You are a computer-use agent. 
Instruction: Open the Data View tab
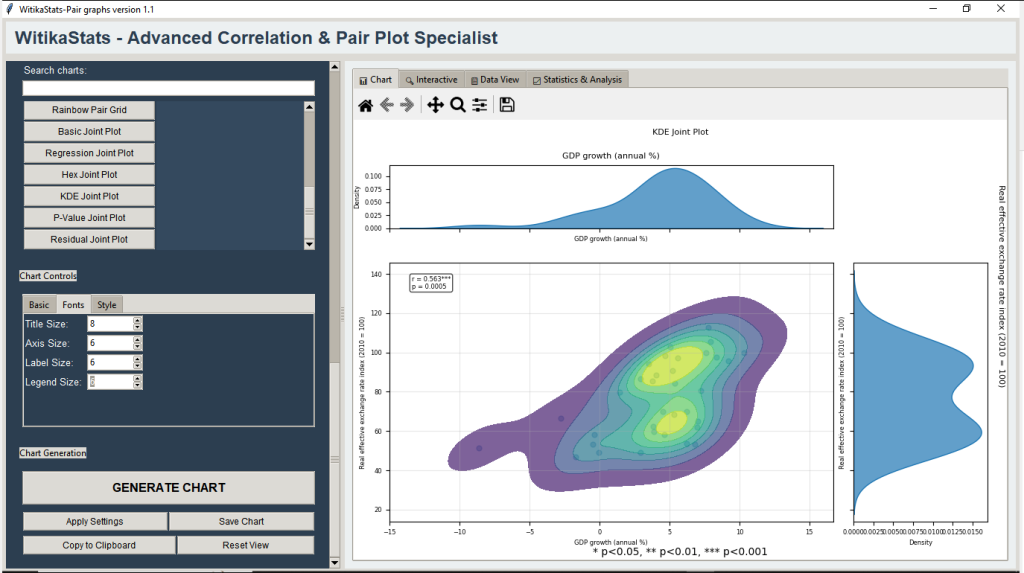[495, 80]
